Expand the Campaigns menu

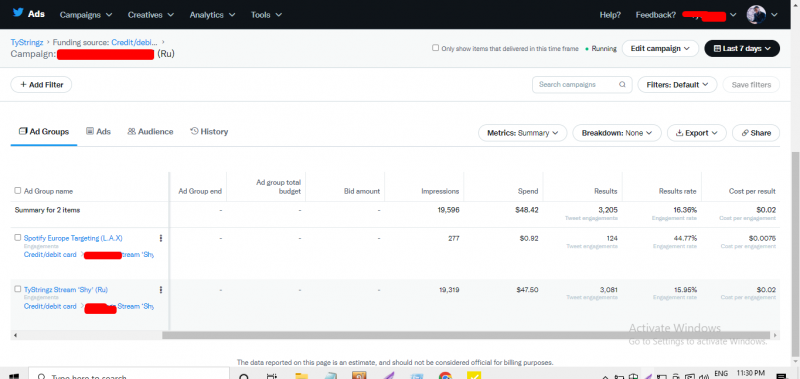click(x=86, y=15)
